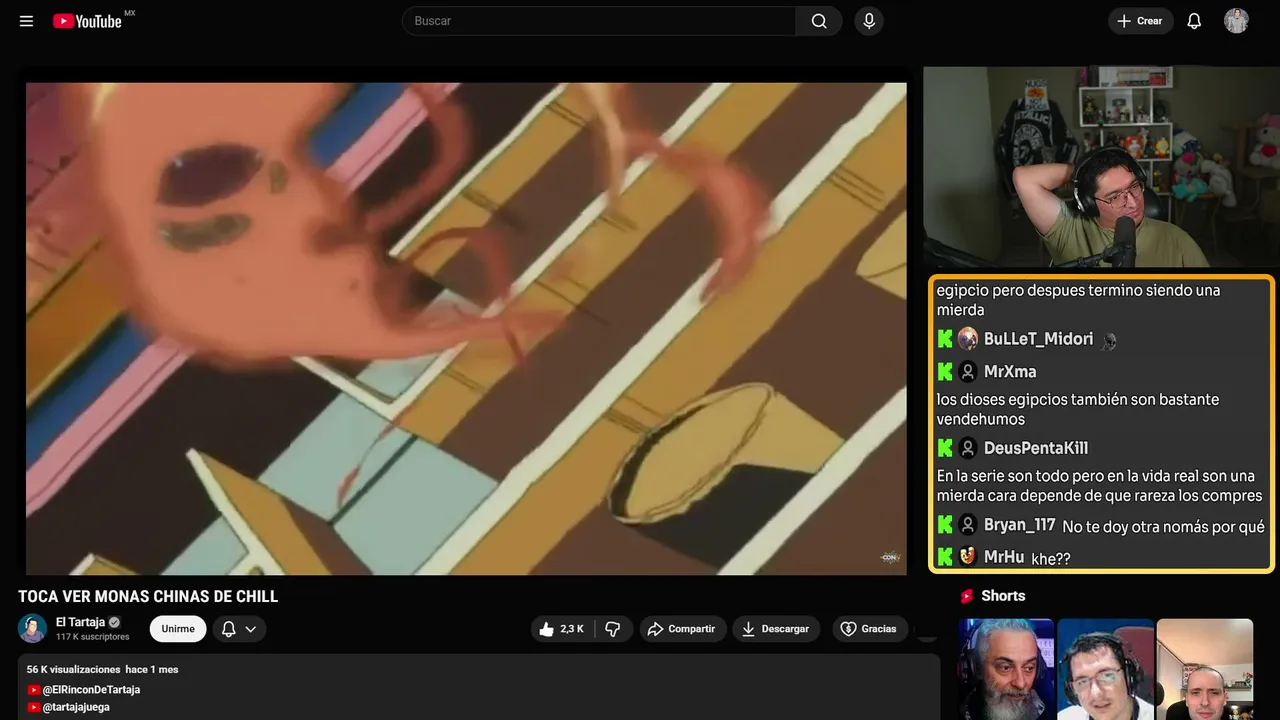Open the El Tartaja channel name link

coord(80,622)
